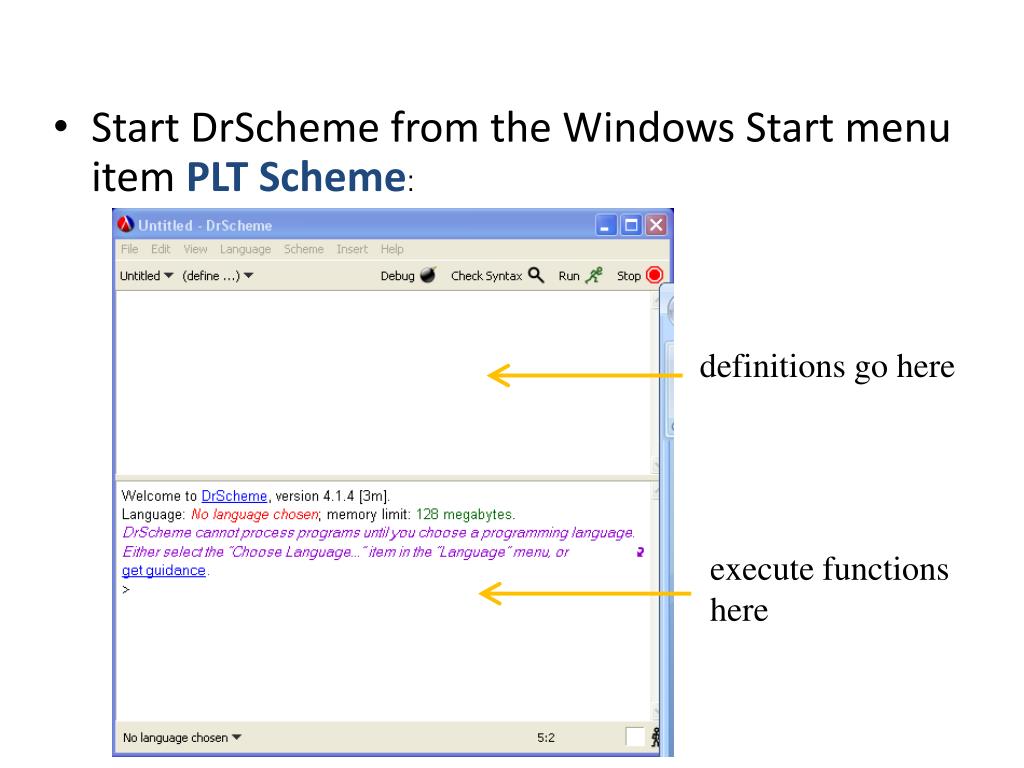Open the Insert menu
Screen dimensions: 1024x768
[352, 249]
